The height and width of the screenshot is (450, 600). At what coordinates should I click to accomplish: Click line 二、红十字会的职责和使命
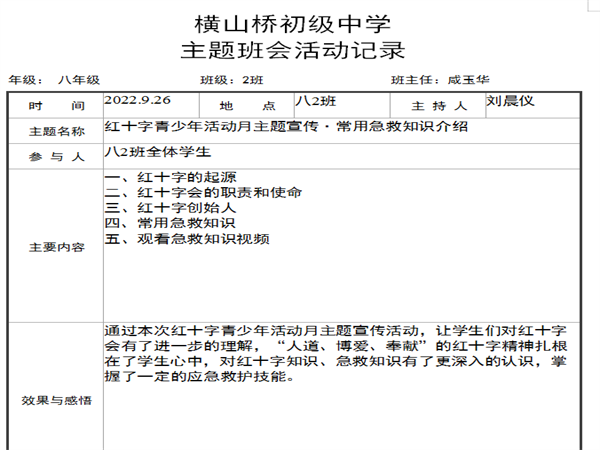[x=203, y=192]
